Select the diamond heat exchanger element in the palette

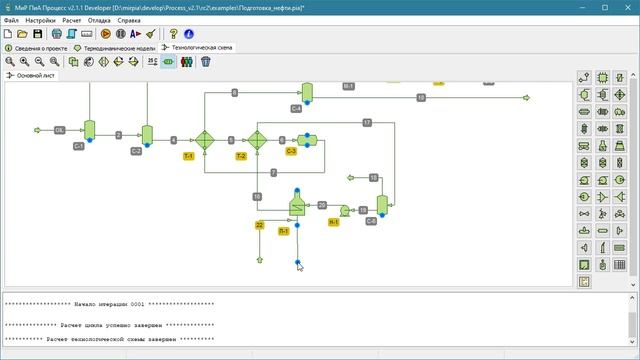point(620,95)
